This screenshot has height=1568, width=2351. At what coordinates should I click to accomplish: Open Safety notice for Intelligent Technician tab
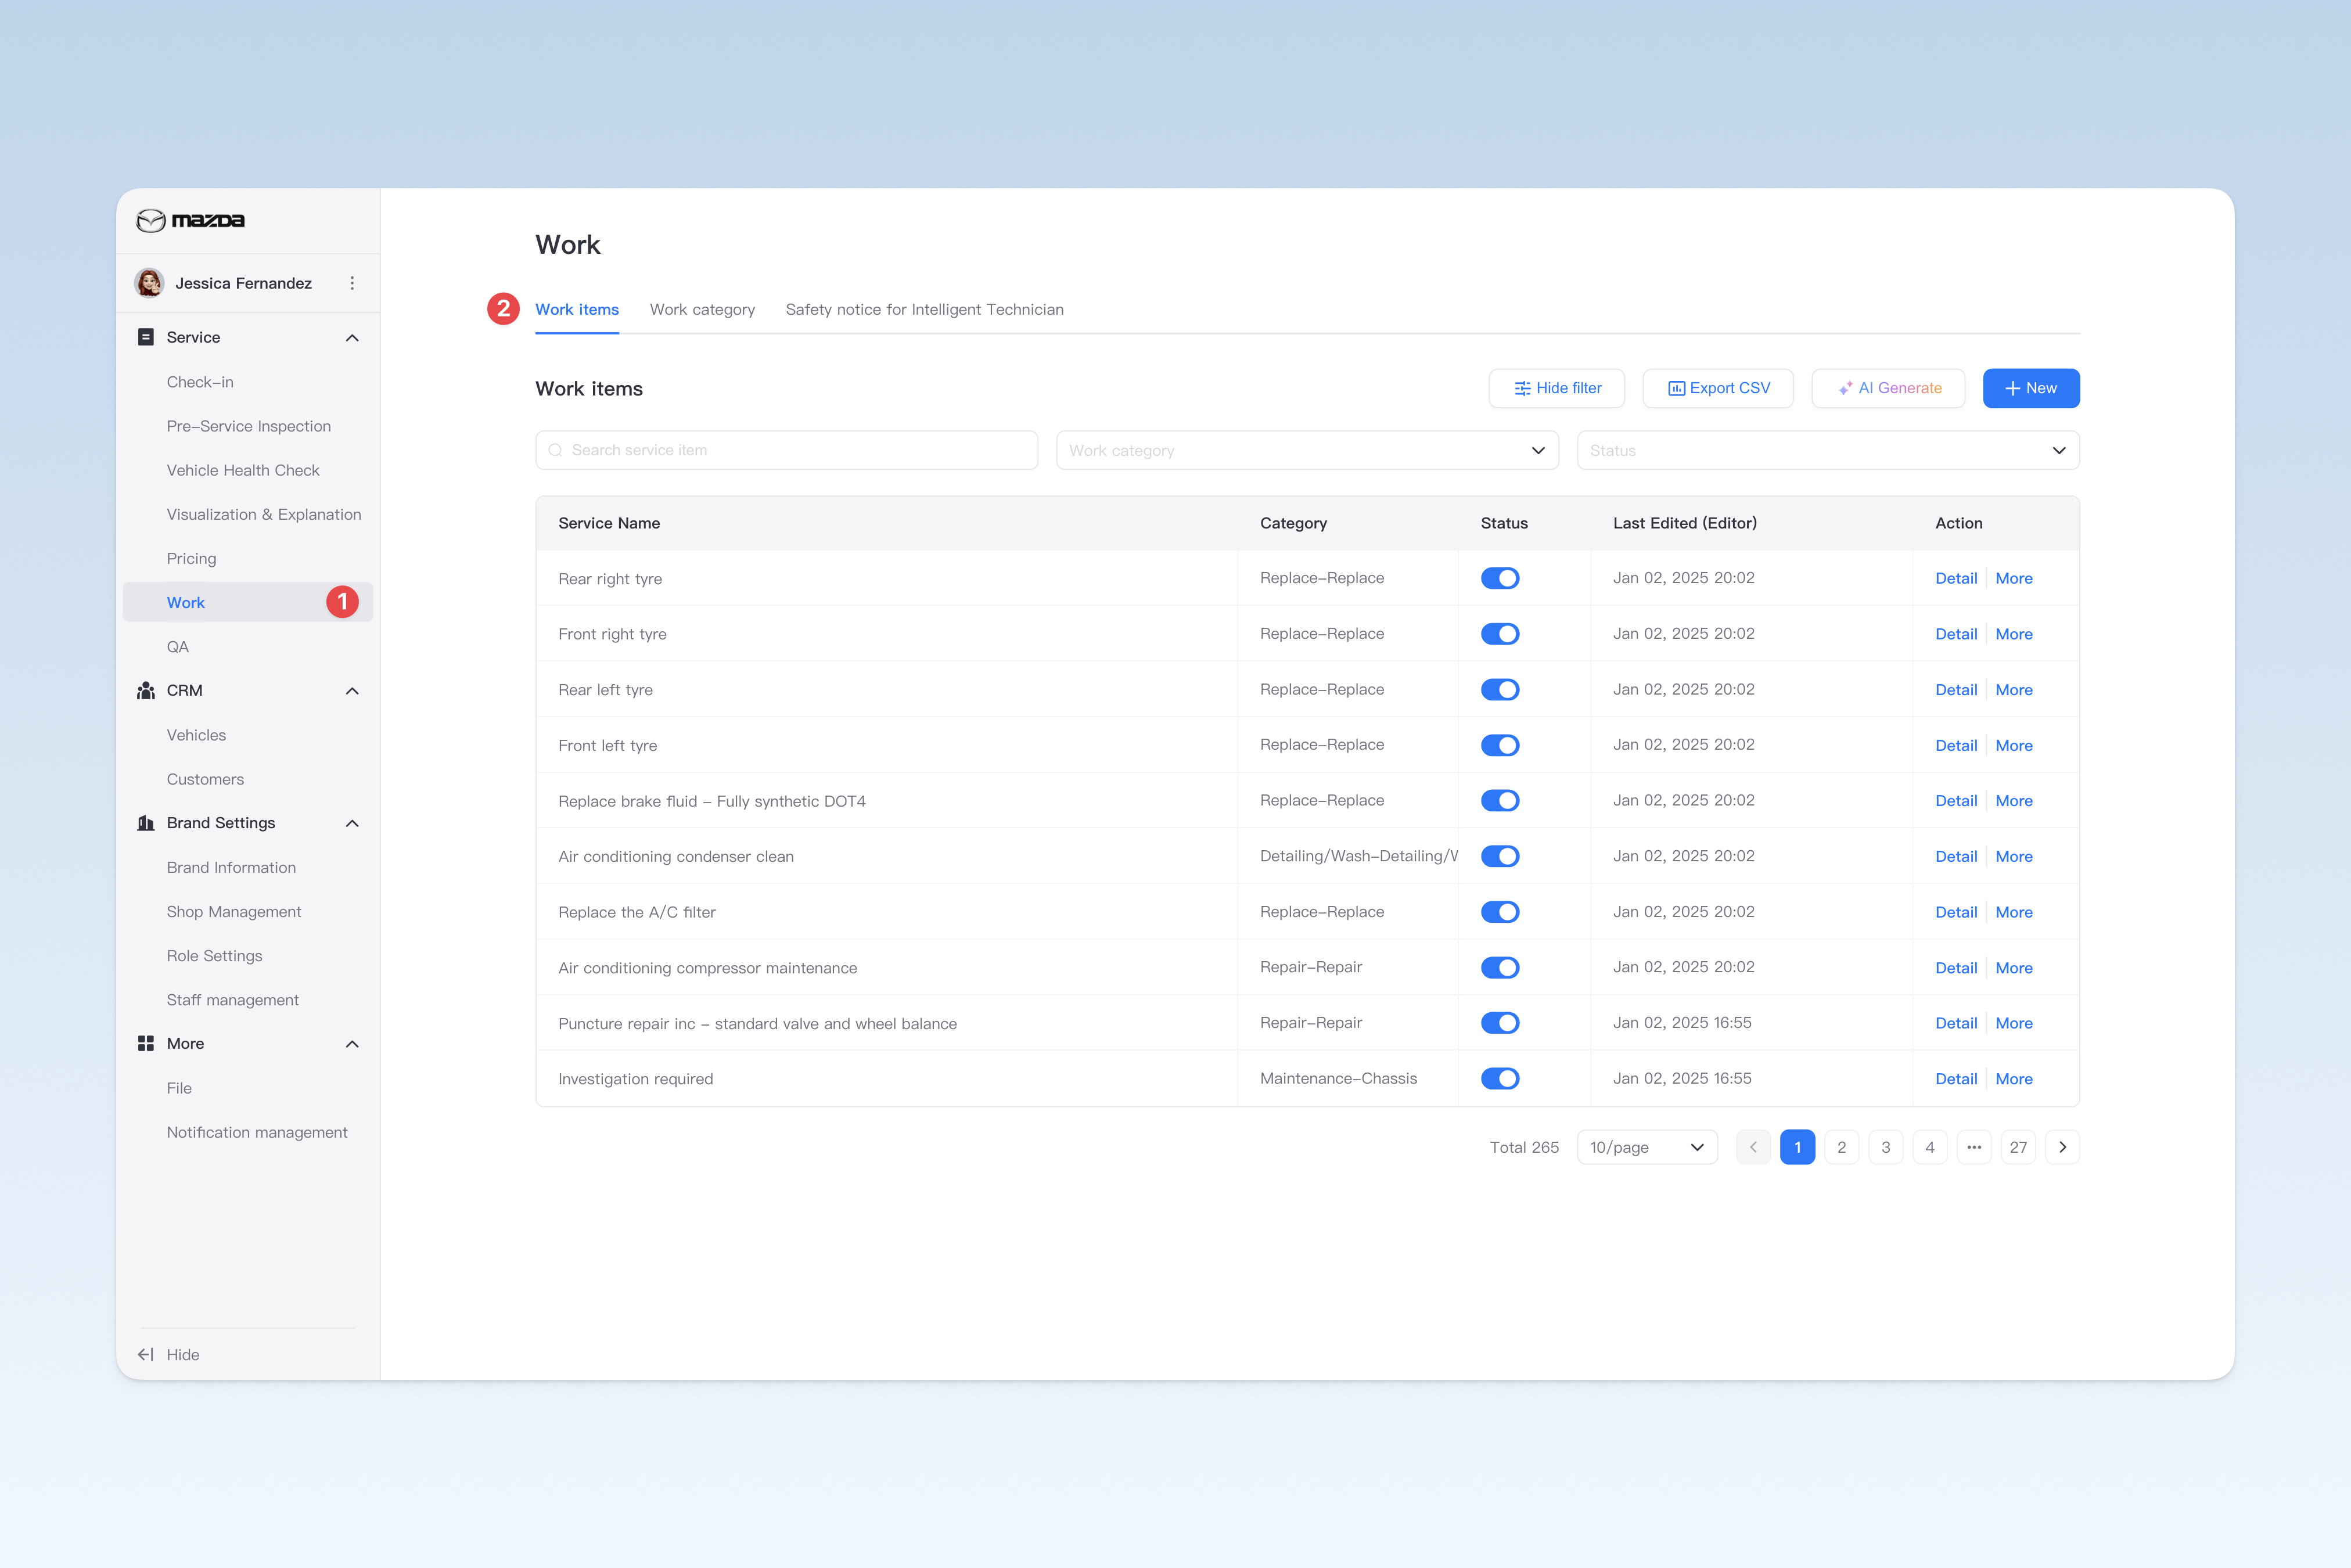click(x=924, y=309)
